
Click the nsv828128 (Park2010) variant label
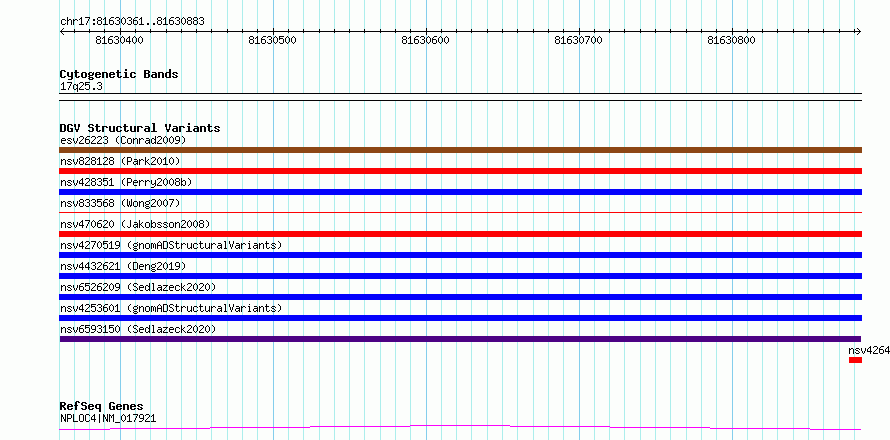120,161
